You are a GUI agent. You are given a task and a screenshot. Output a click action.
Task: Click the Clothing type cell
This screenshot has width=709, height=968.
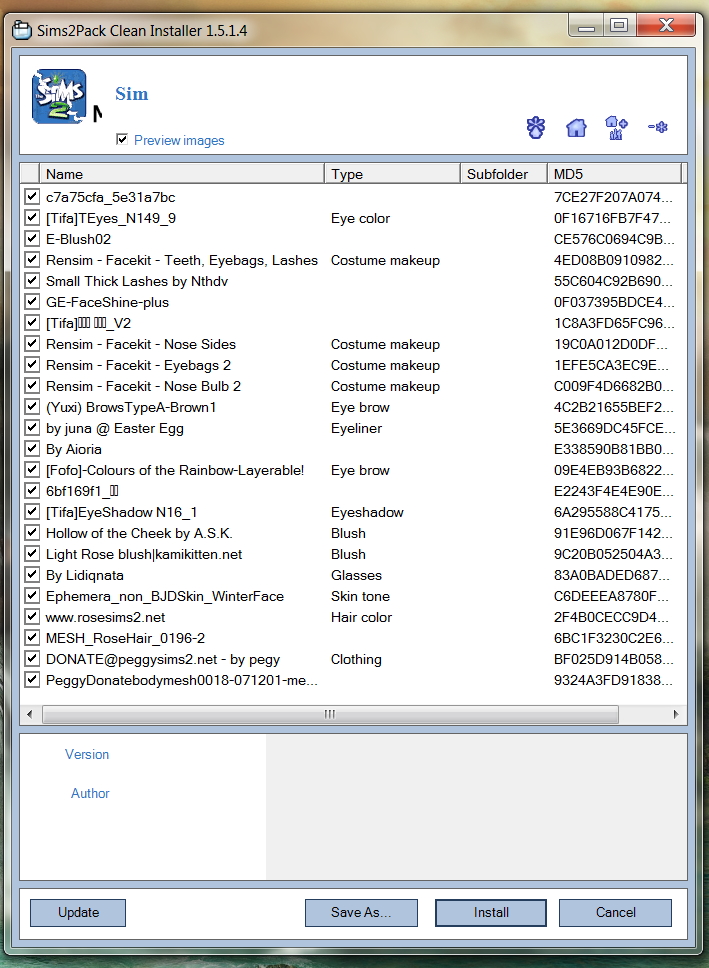pyautogui.click(x=356, y=659)
